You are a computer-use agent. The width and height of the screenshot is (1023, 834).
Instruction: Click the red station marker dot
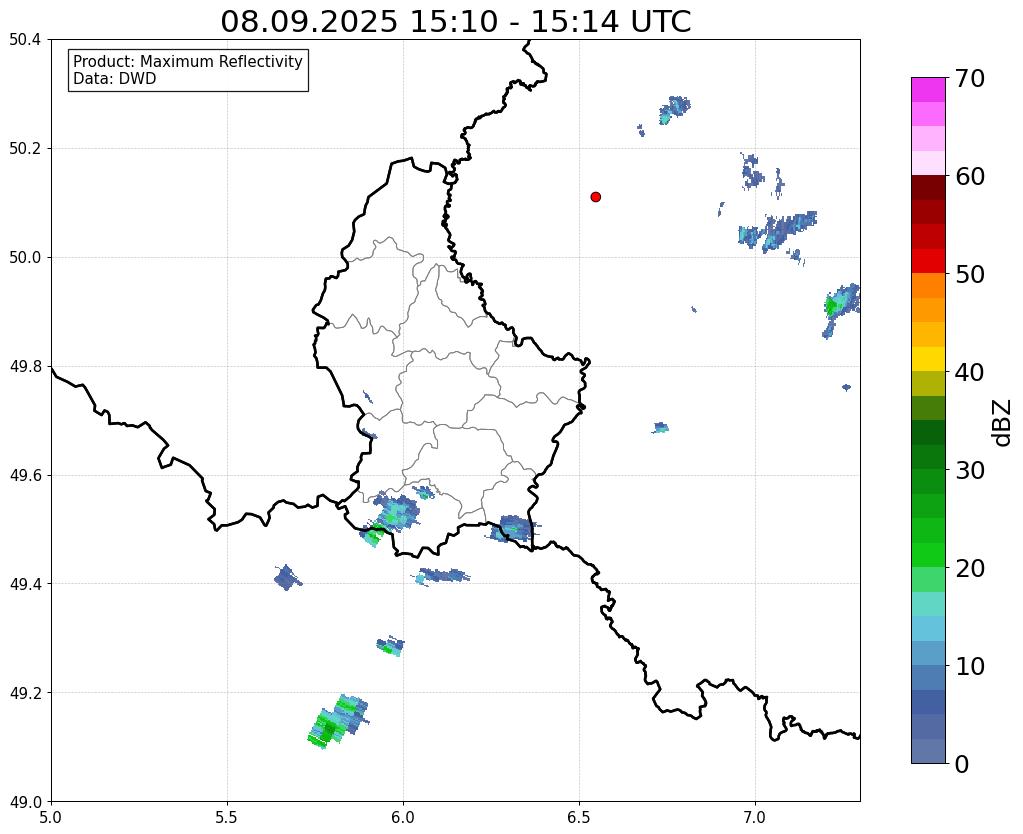click(x=596, y=196)
